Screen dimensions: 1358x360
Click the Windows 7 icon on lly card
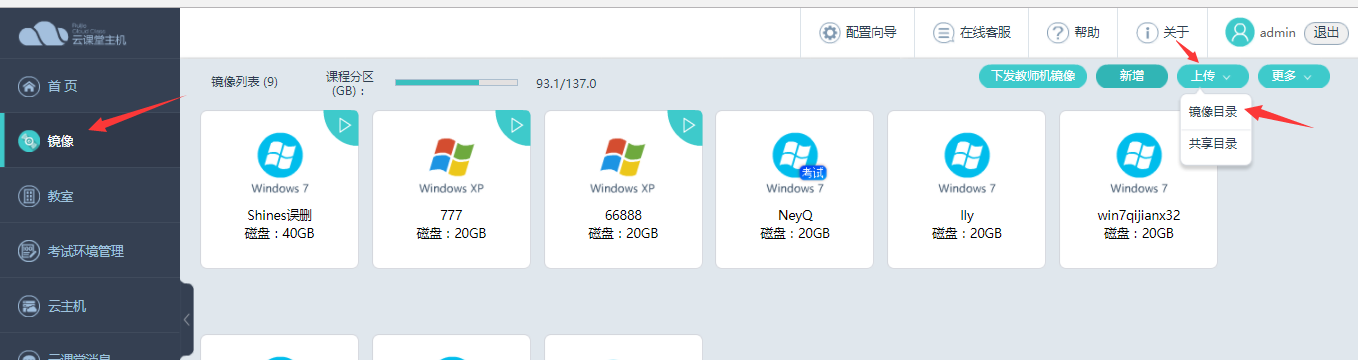coord(966,155)
